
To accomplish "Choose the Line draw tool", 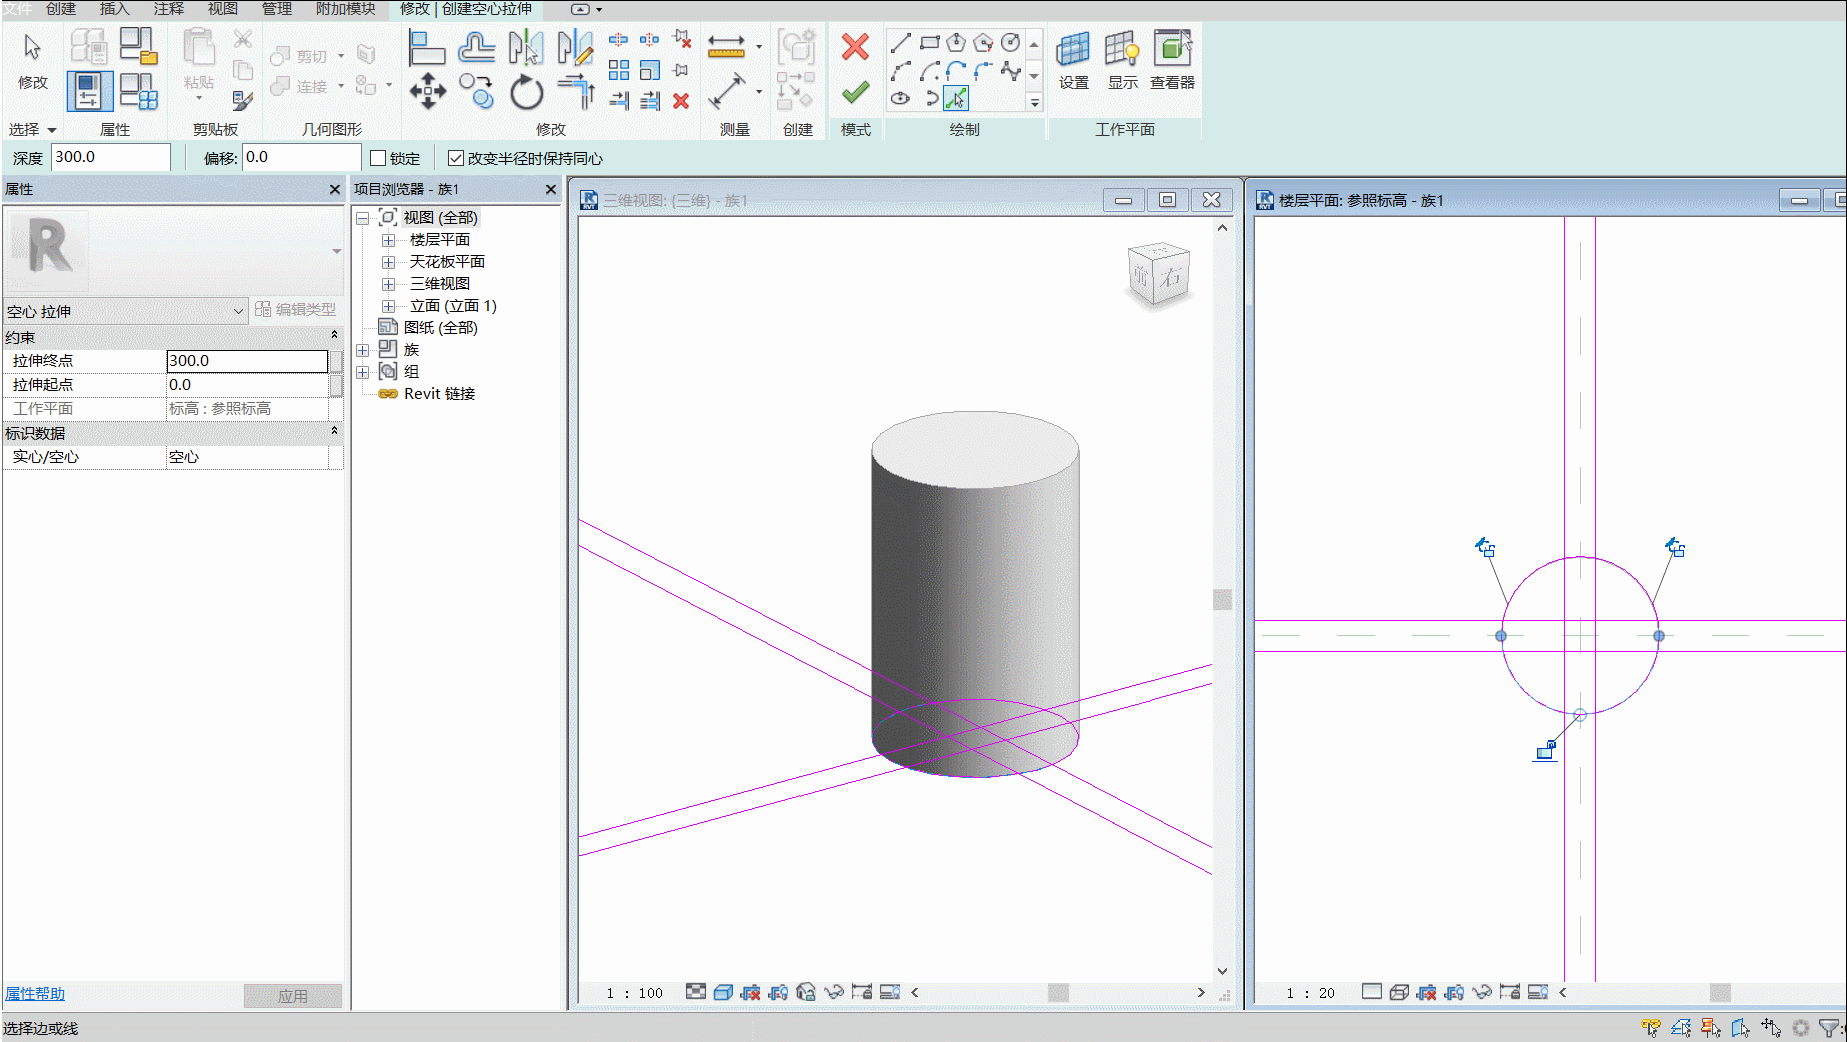I will 901,42.
